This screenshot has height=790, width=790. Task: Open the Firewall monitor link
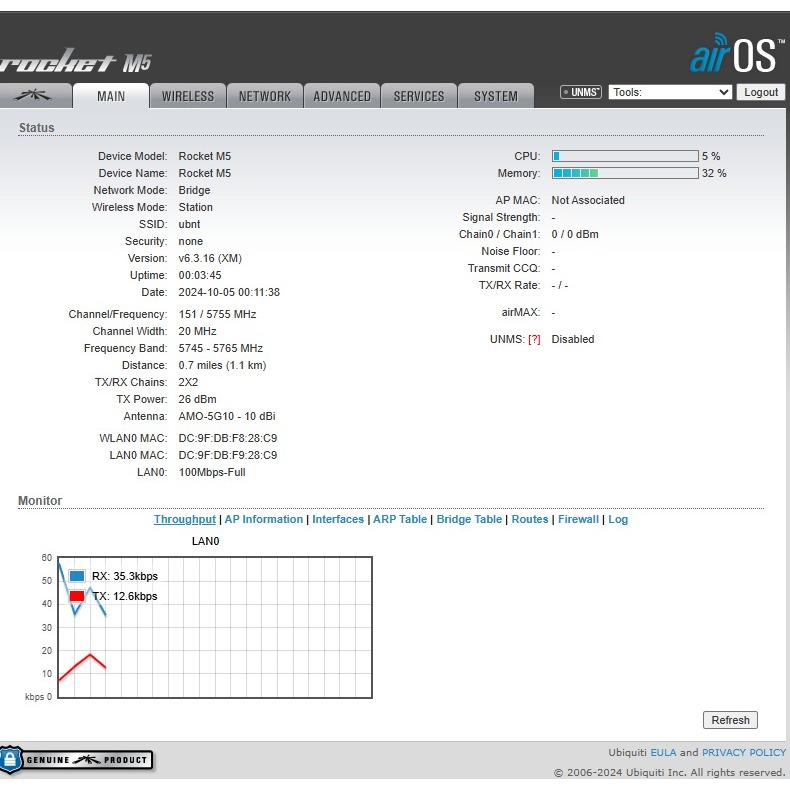tap(578, 519)
